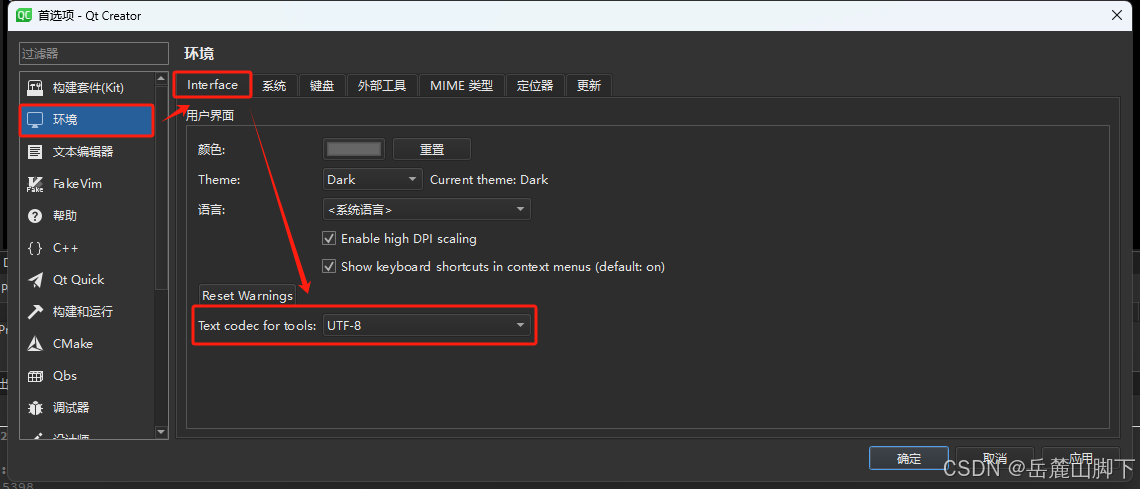Switch to the 更新 tab
1140x489 pixels.
(x=589, y=86)
